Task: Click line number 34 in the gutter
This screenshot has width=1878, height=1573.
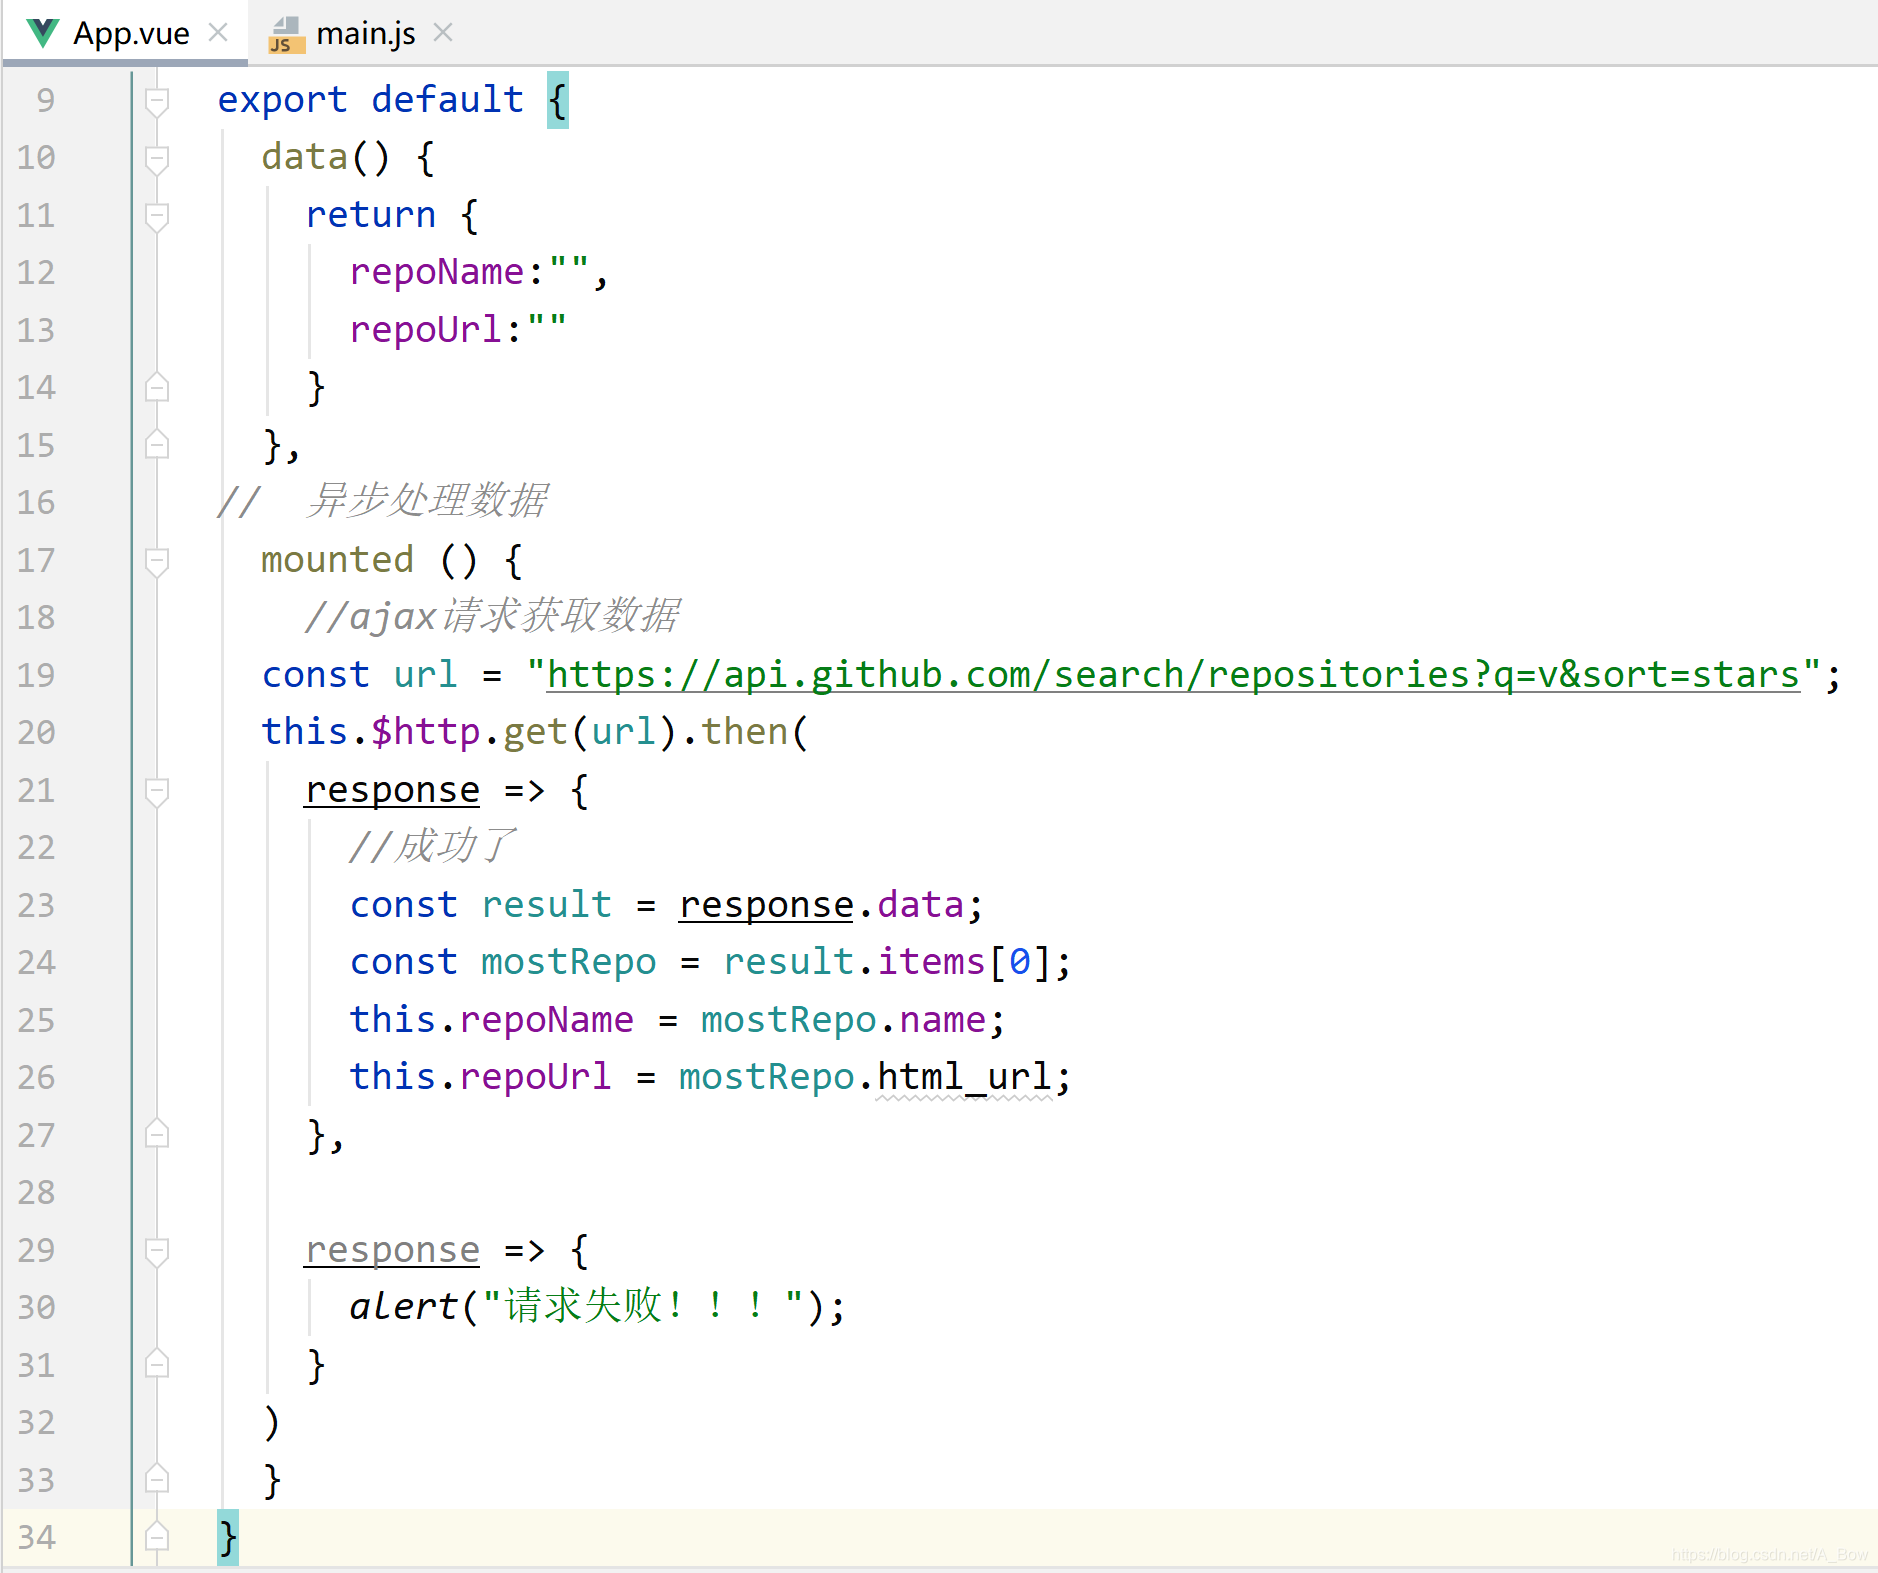Action: tap(36, 1537)
